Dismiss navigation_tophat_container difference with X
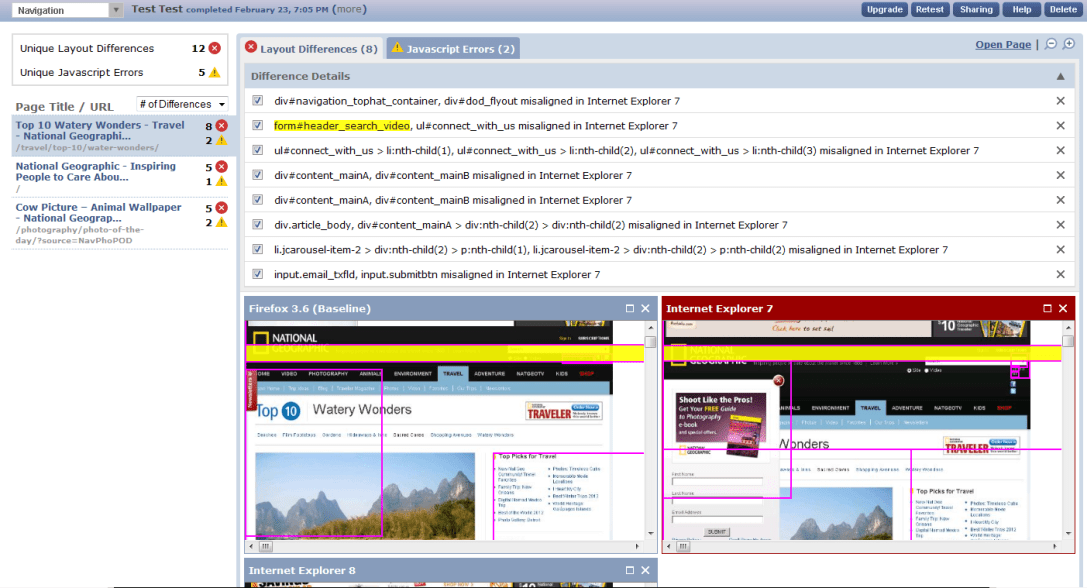 click(x=1060, y=101)
